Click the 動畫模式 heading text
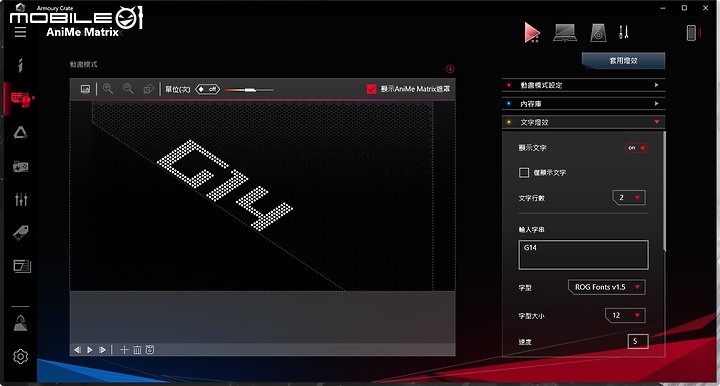This screenshot has width=720, height=386. pyautogui.click(x=83, y=64)
